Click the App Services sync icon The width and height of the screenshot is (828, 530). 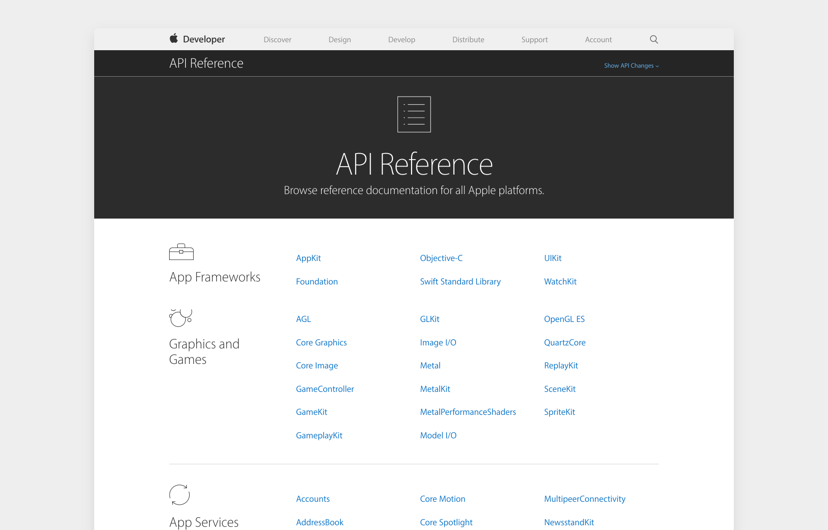180,495
